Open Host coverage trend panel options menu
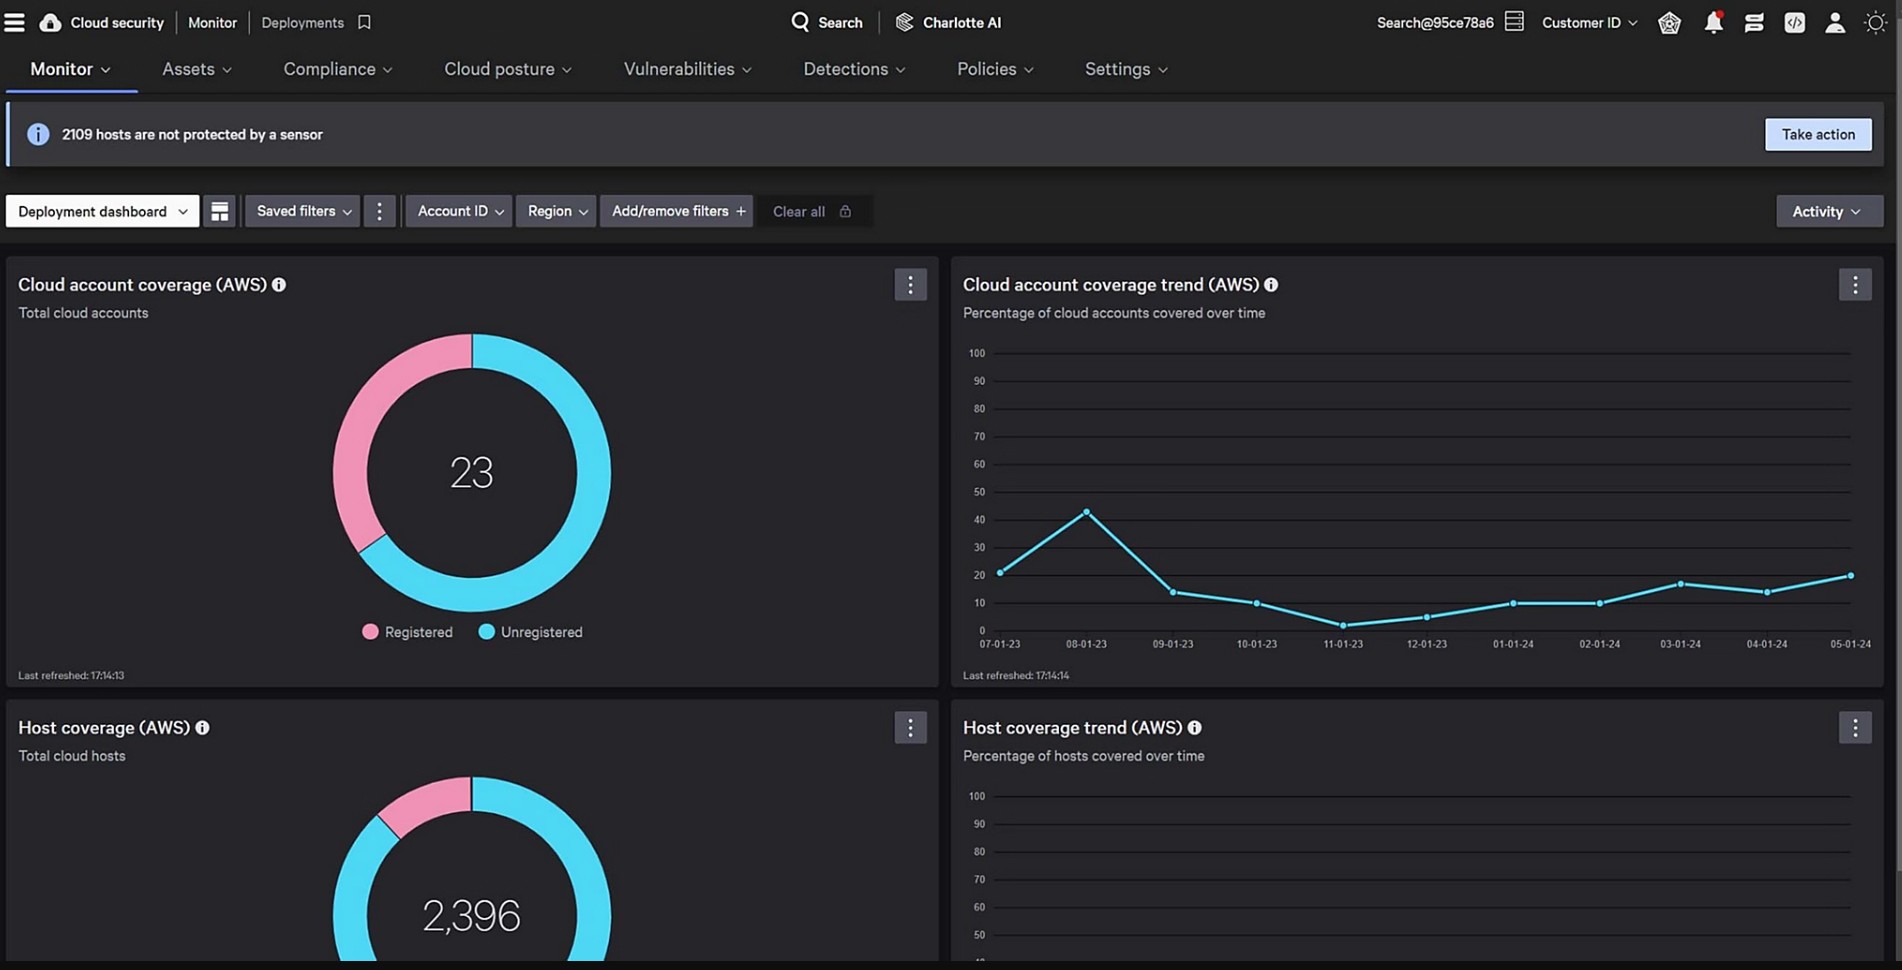This screenshot has width=1902, height=970. [1855, 728]
